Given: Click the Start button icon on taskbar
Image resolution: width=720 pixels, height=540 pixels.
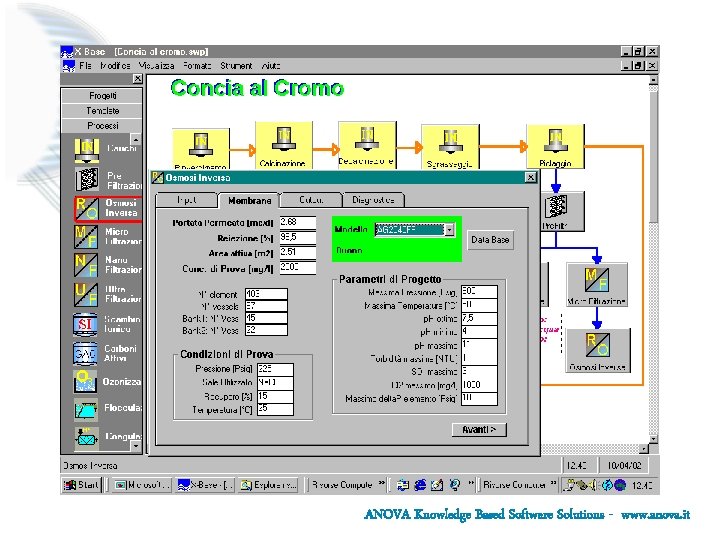Looking at the screenshot, I should click(x=81, y=485).
